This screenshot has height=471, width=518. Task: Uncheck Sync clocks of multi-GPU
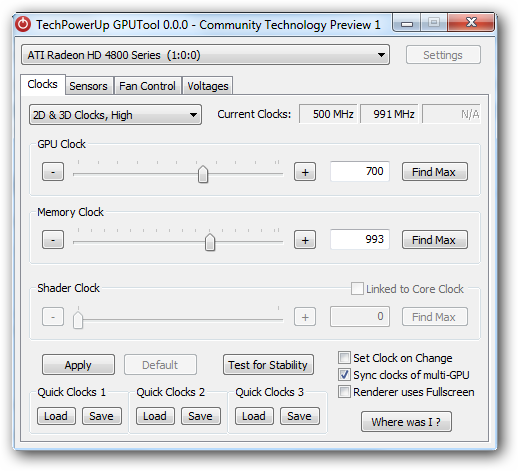(344, 375)
